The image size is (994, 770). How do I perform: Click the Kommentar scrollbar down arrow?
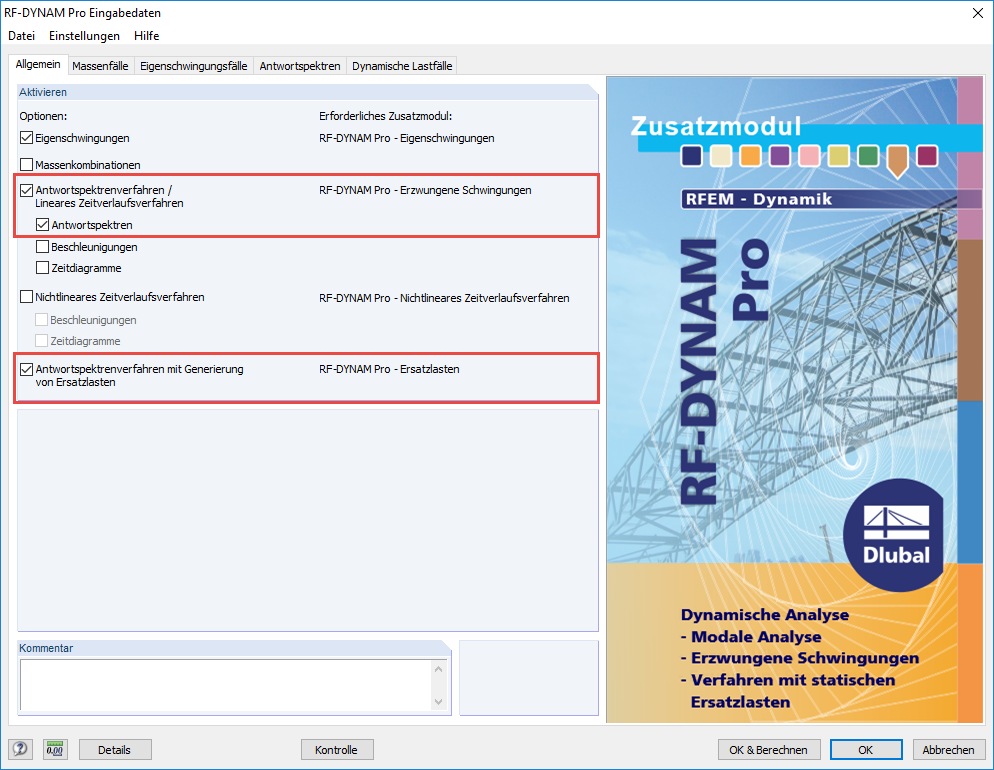coord(439,702)
